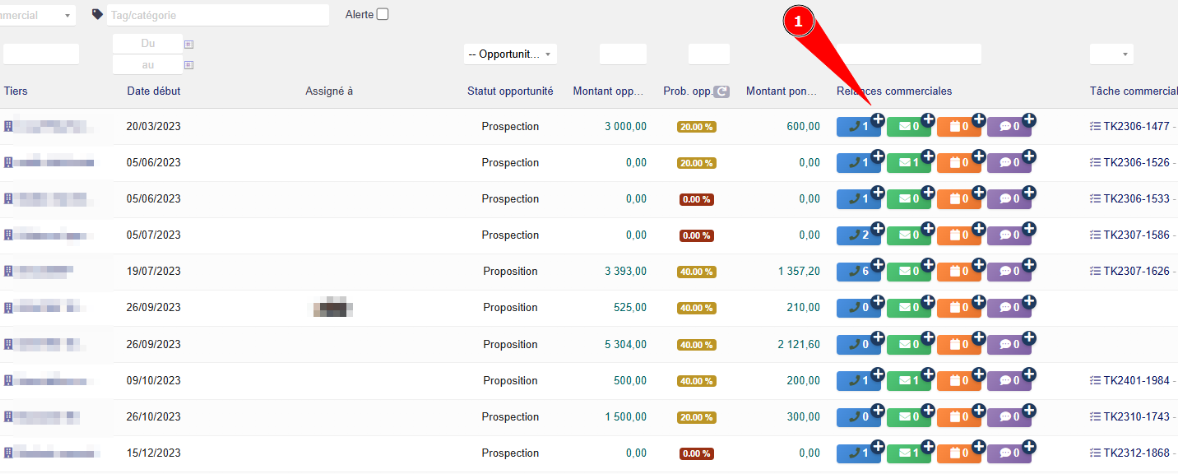Screen dimensions: 1188x474
Task: Click the building icon on the 20/03/2023 row
Action: pos(9,127)
